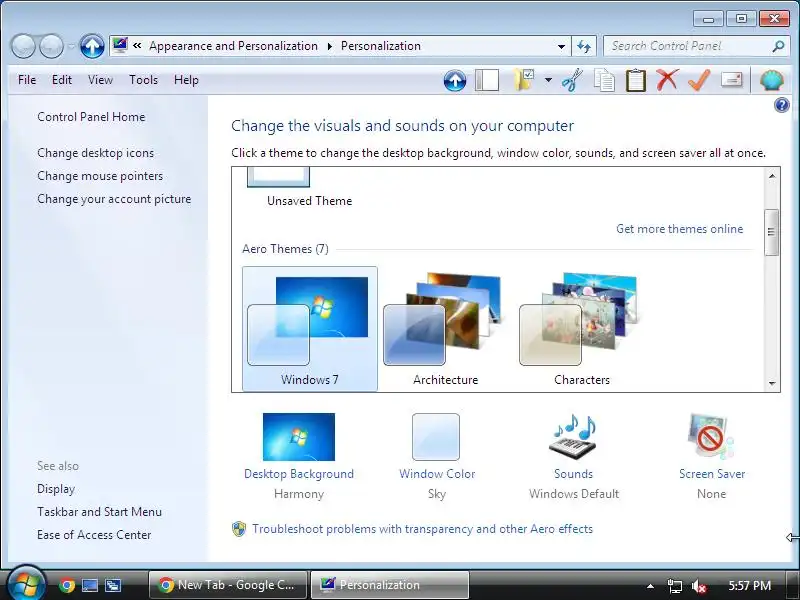Open Ease of Access Center link
Image resolution: width=800 pixels, height=600 pixels.
point(94,535)
